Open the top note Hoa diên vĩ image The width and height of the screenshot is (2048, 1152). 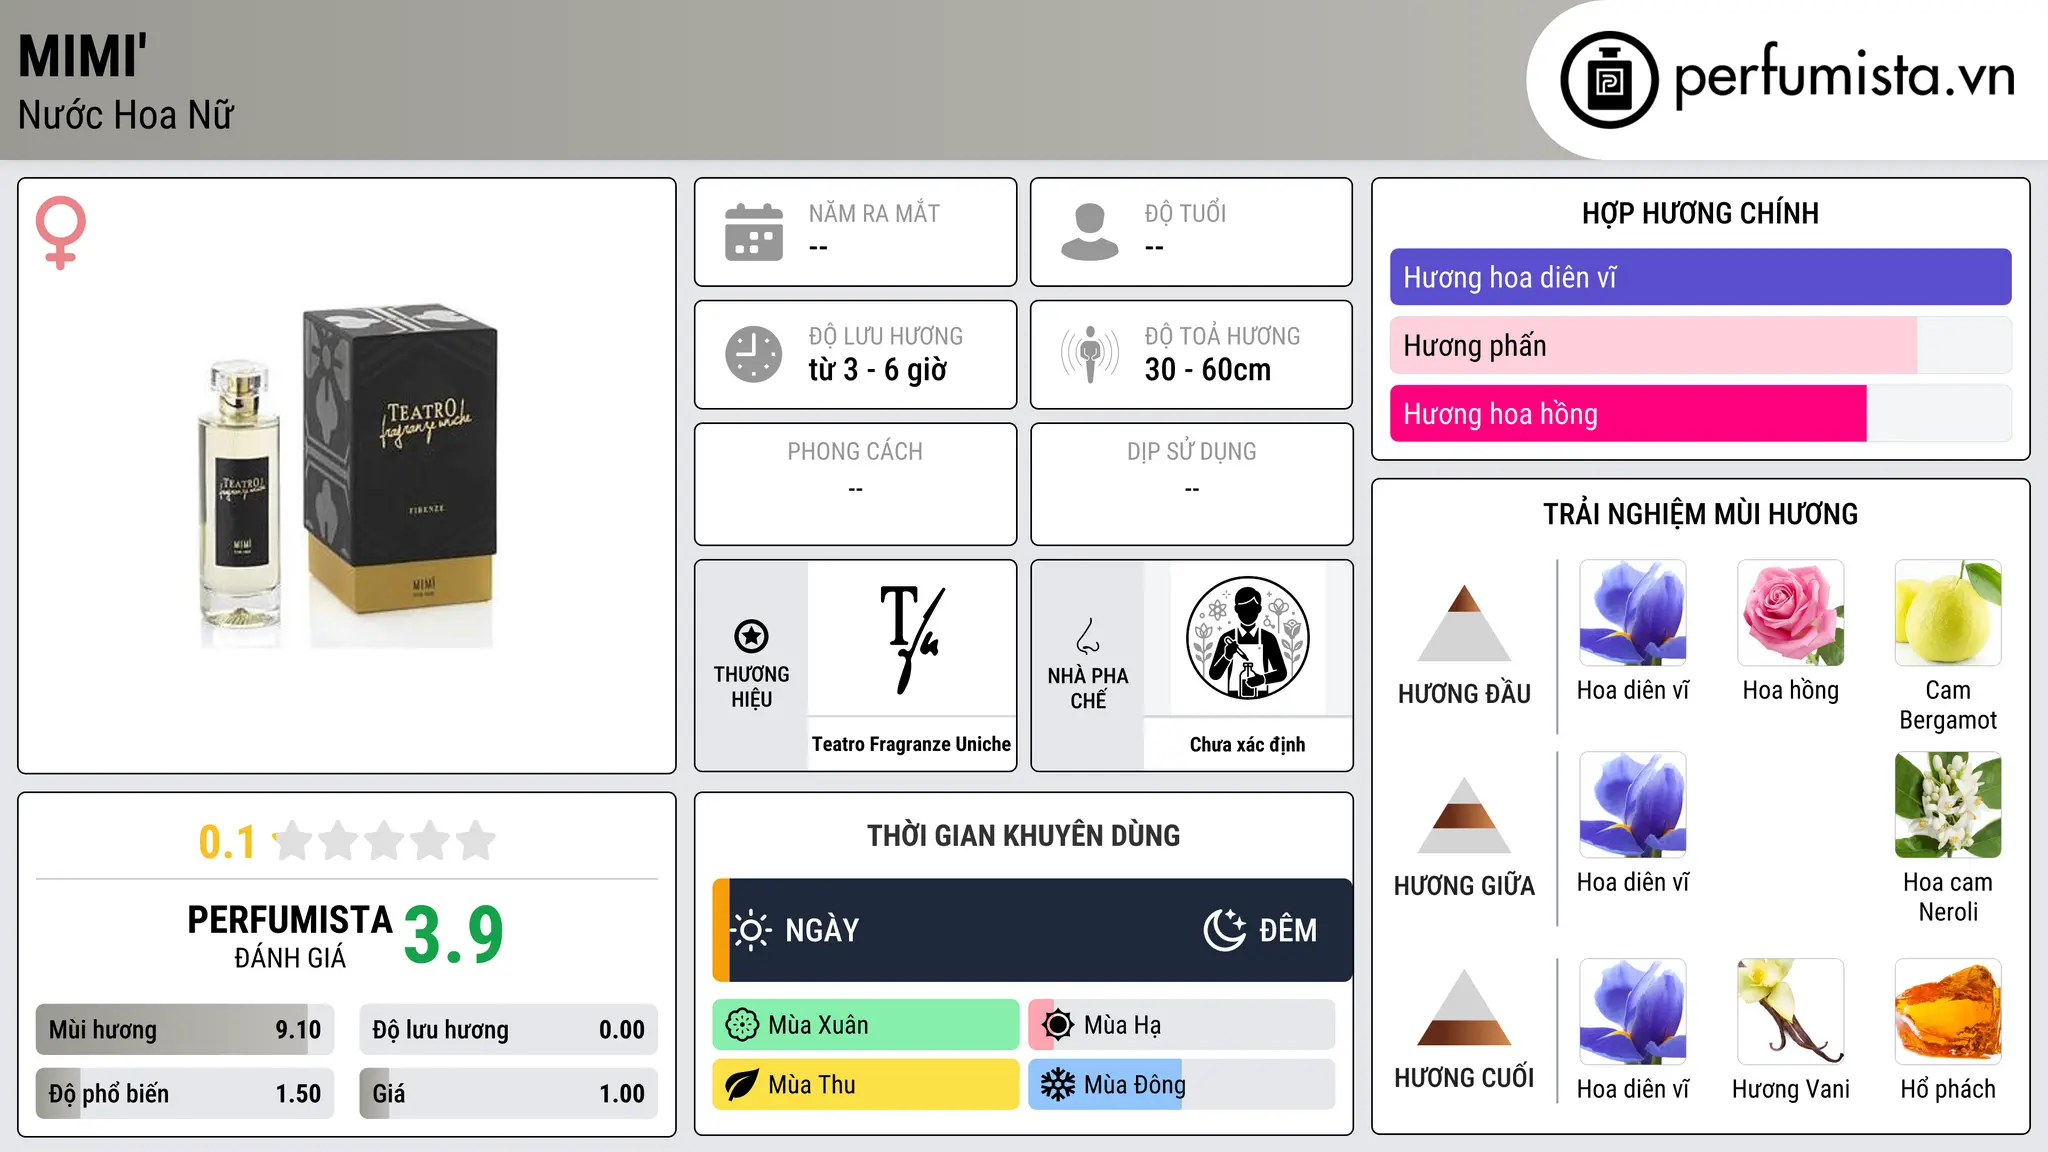coord(1633,613)
